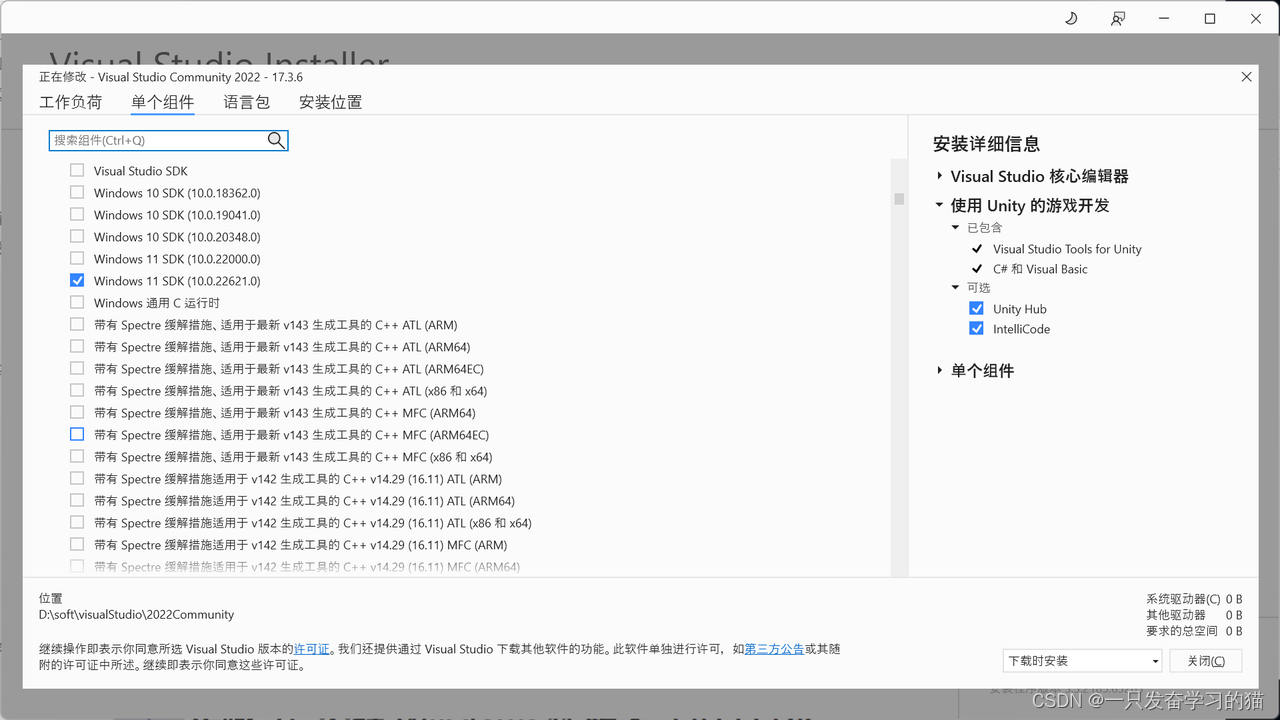
Task: Check Windows 通用 C 运行时 checkbox
Action: [77, 302]
